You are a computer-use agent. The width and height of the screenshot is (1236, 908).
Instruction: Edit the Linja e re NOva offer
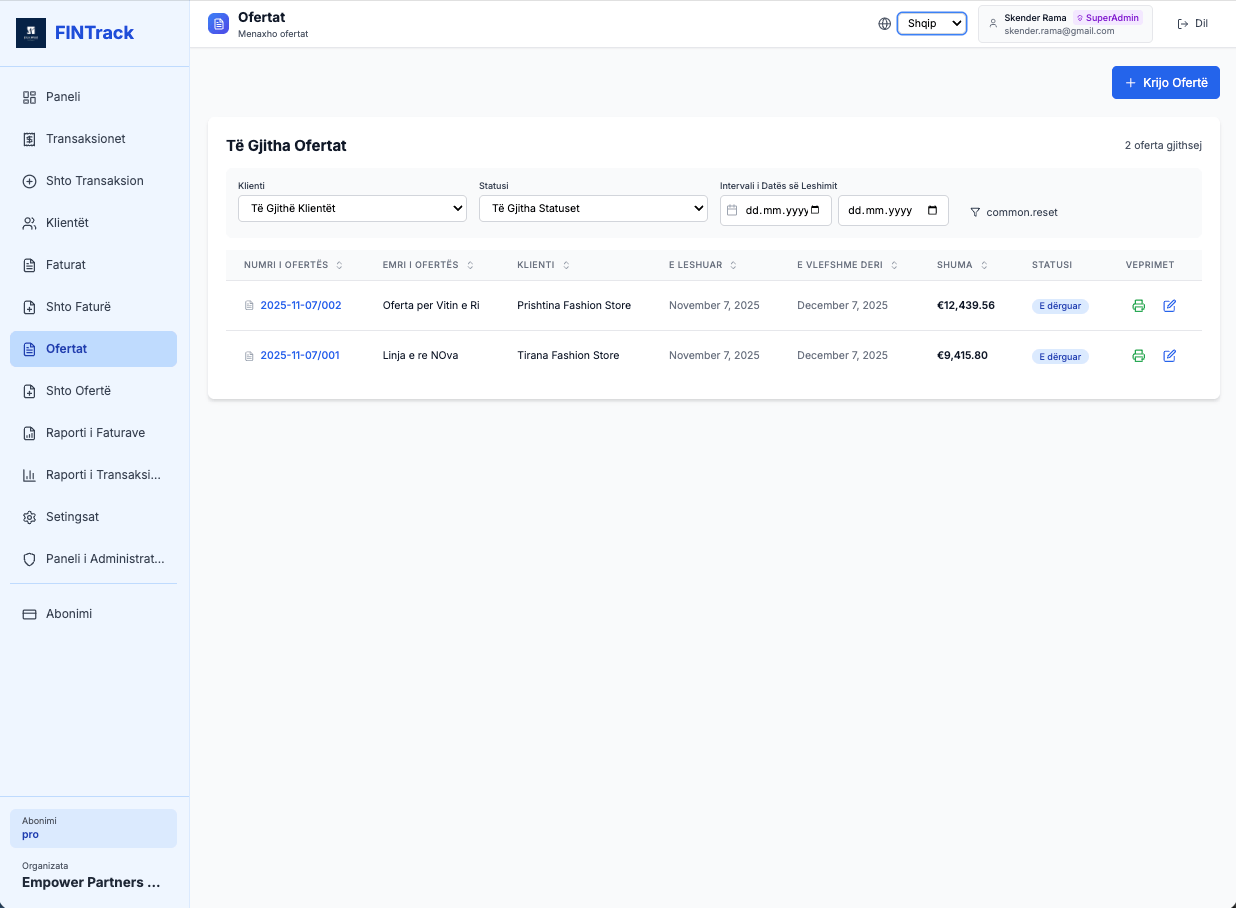click(1170, 356)
